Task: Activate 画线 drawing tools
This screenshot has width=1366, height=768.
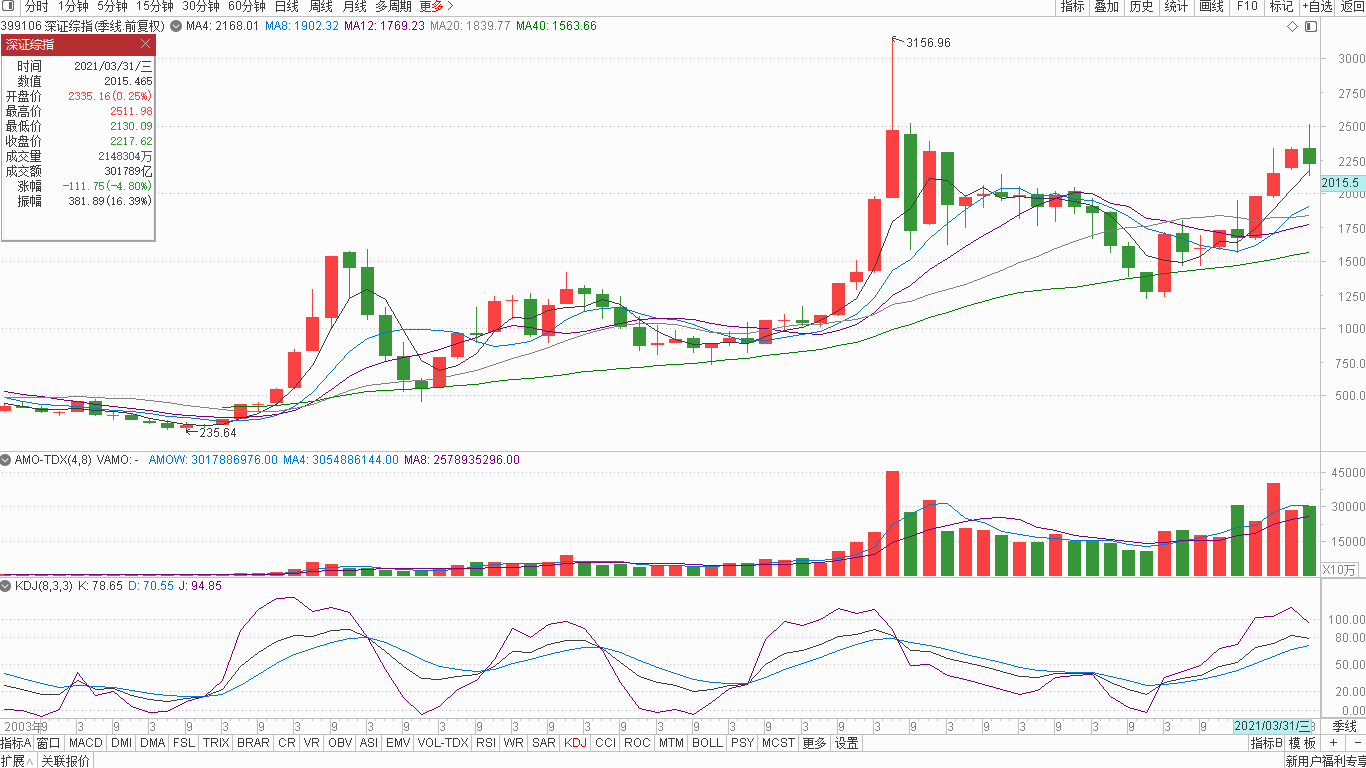Action: (1211, 6)
